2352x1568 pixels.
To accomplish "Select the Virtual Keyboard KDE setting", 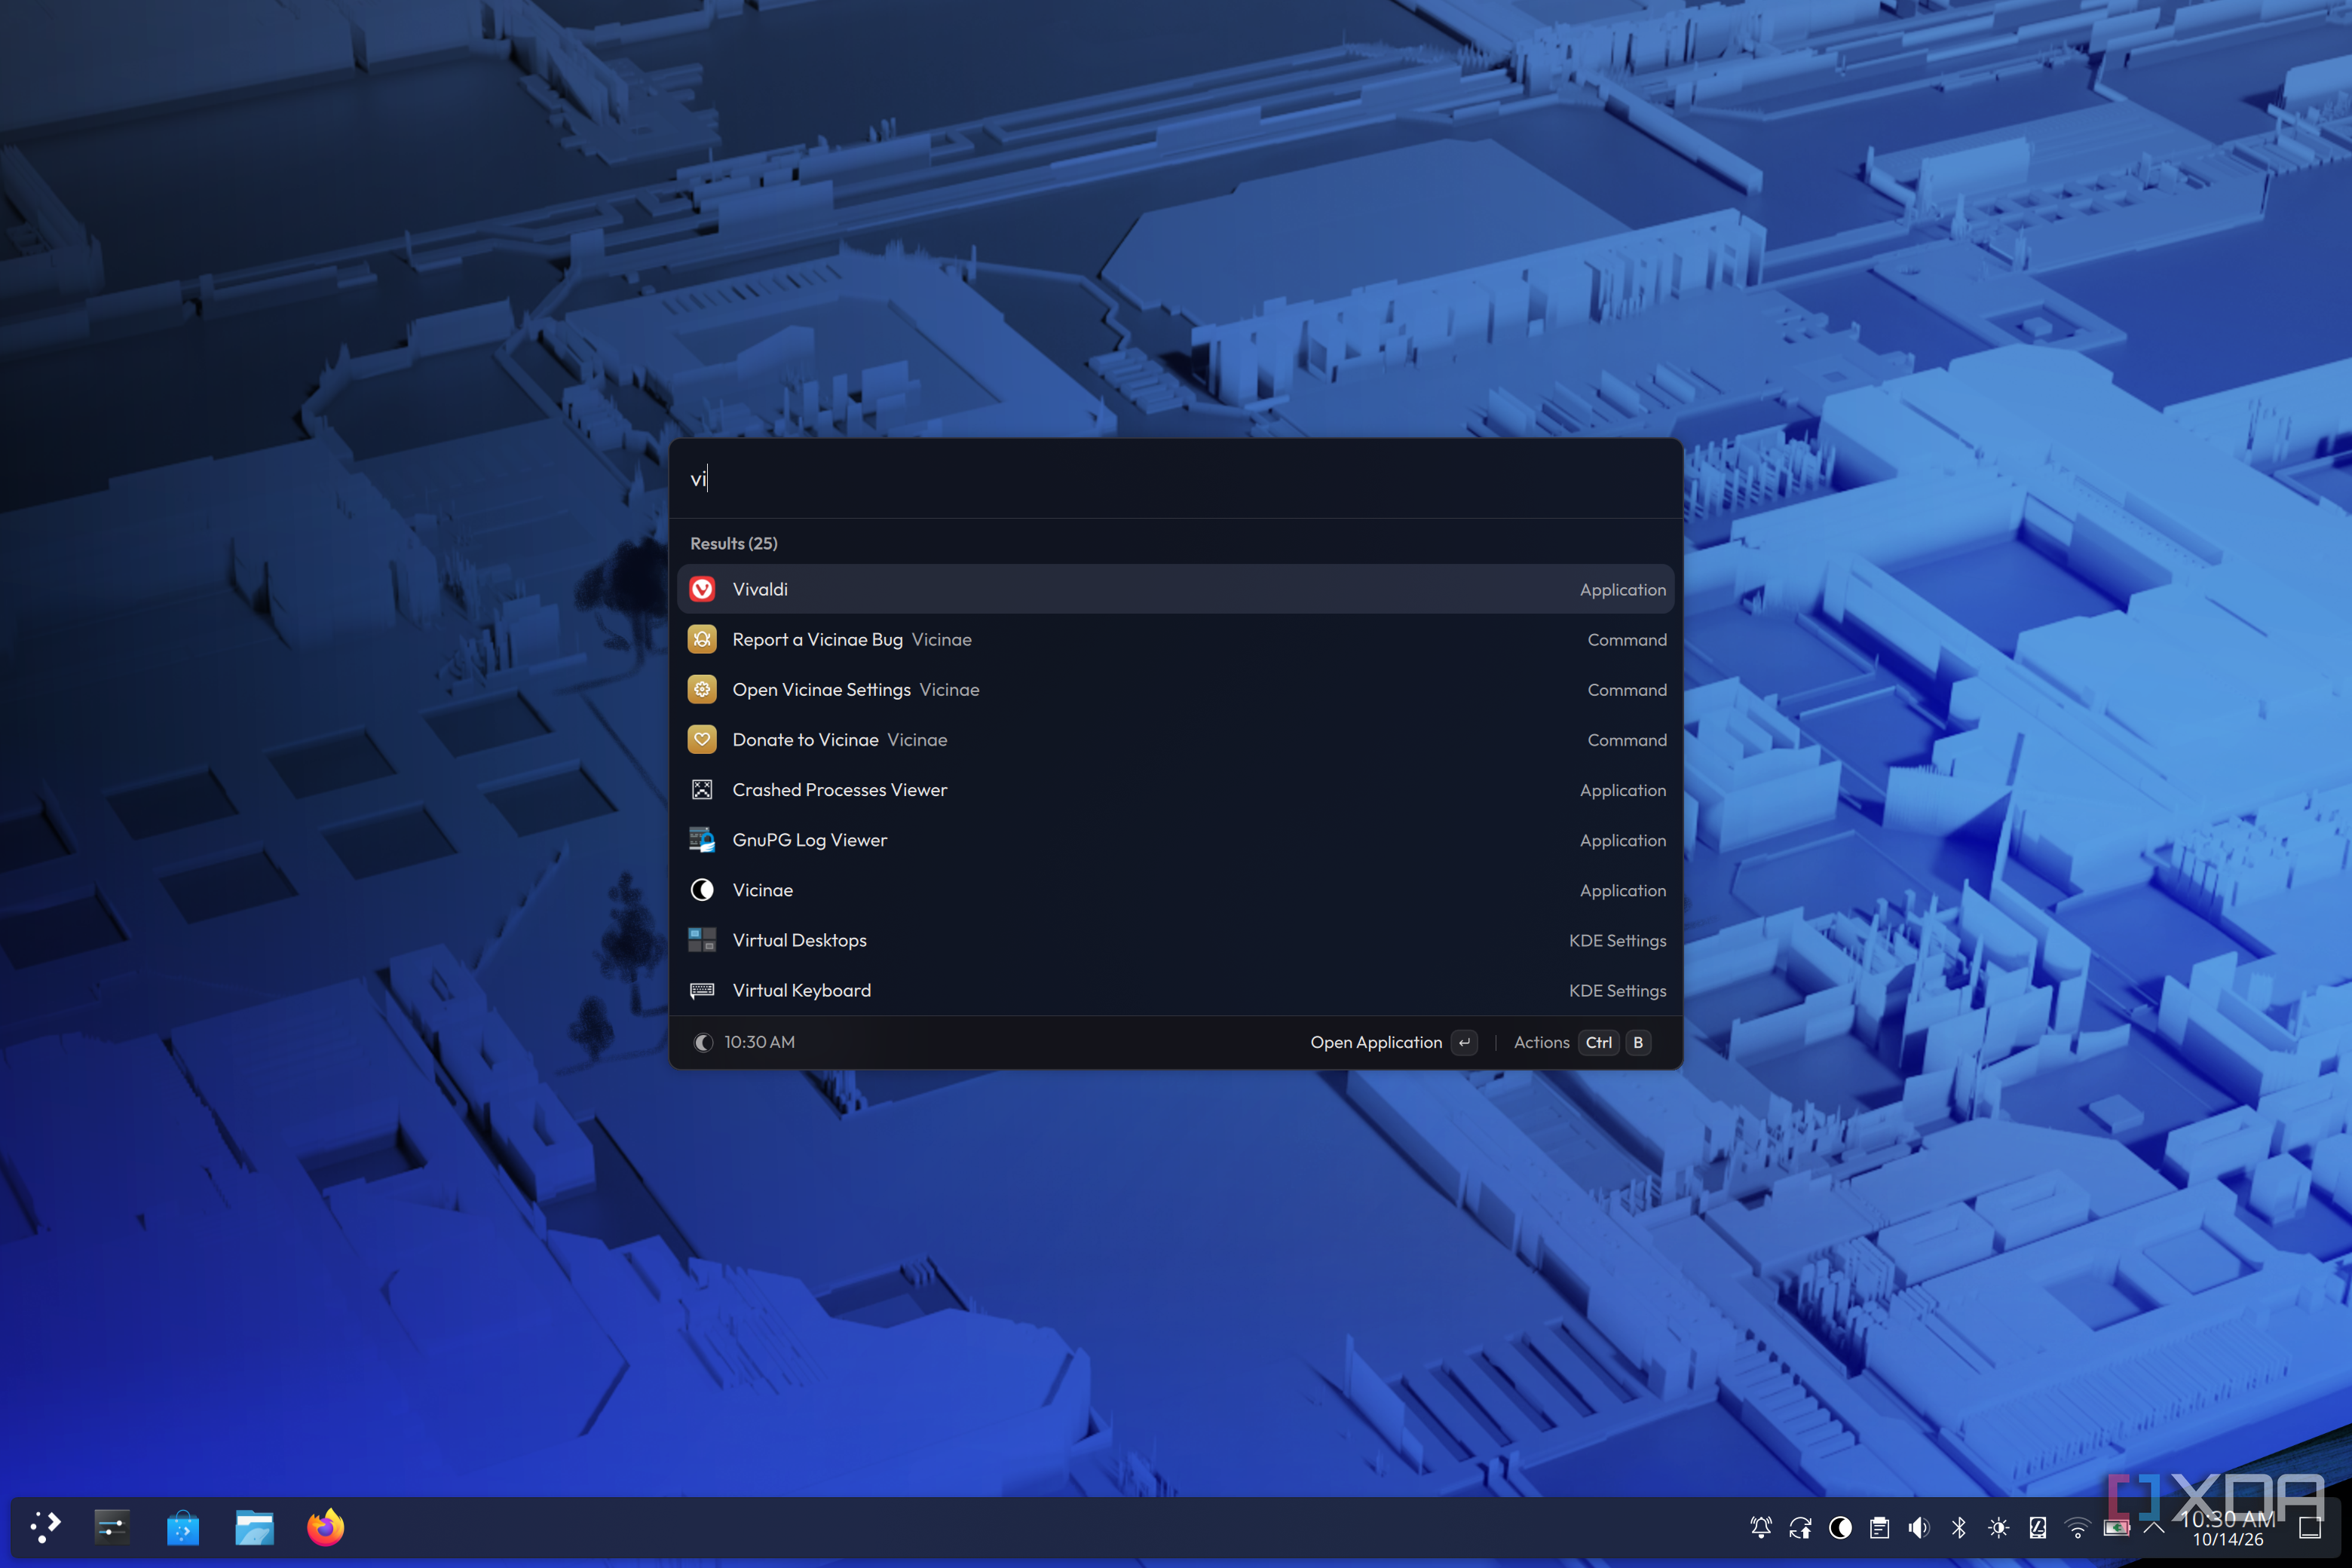I will [x=1176, y=990].
